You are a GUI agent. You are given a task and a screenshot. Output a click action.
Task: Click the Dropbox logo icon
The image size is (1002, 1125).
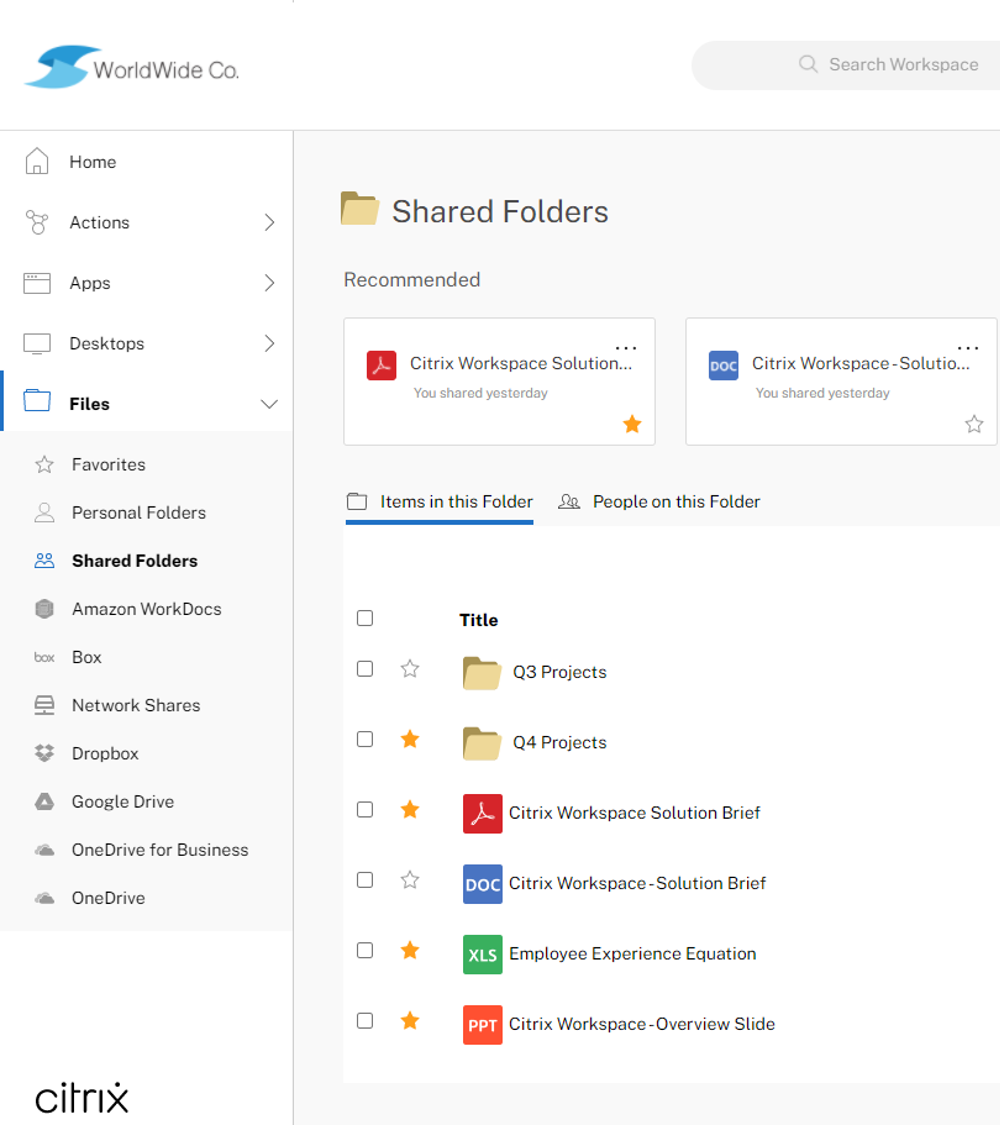44,753
